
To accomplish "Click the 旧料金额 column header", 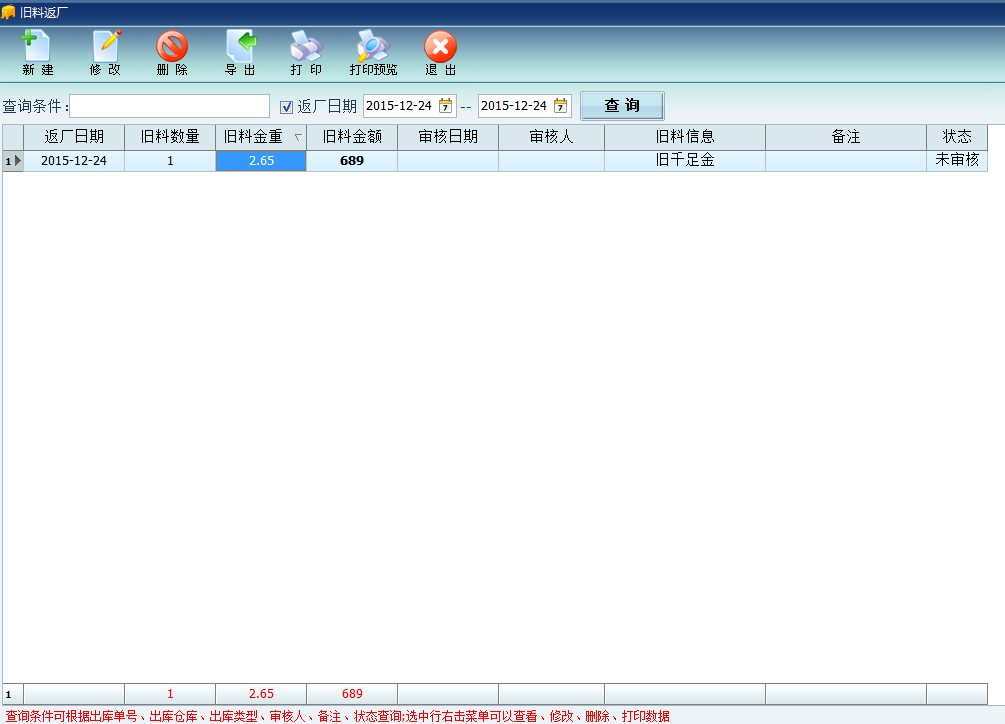I will pyautogui.click(x=352, y=137).
